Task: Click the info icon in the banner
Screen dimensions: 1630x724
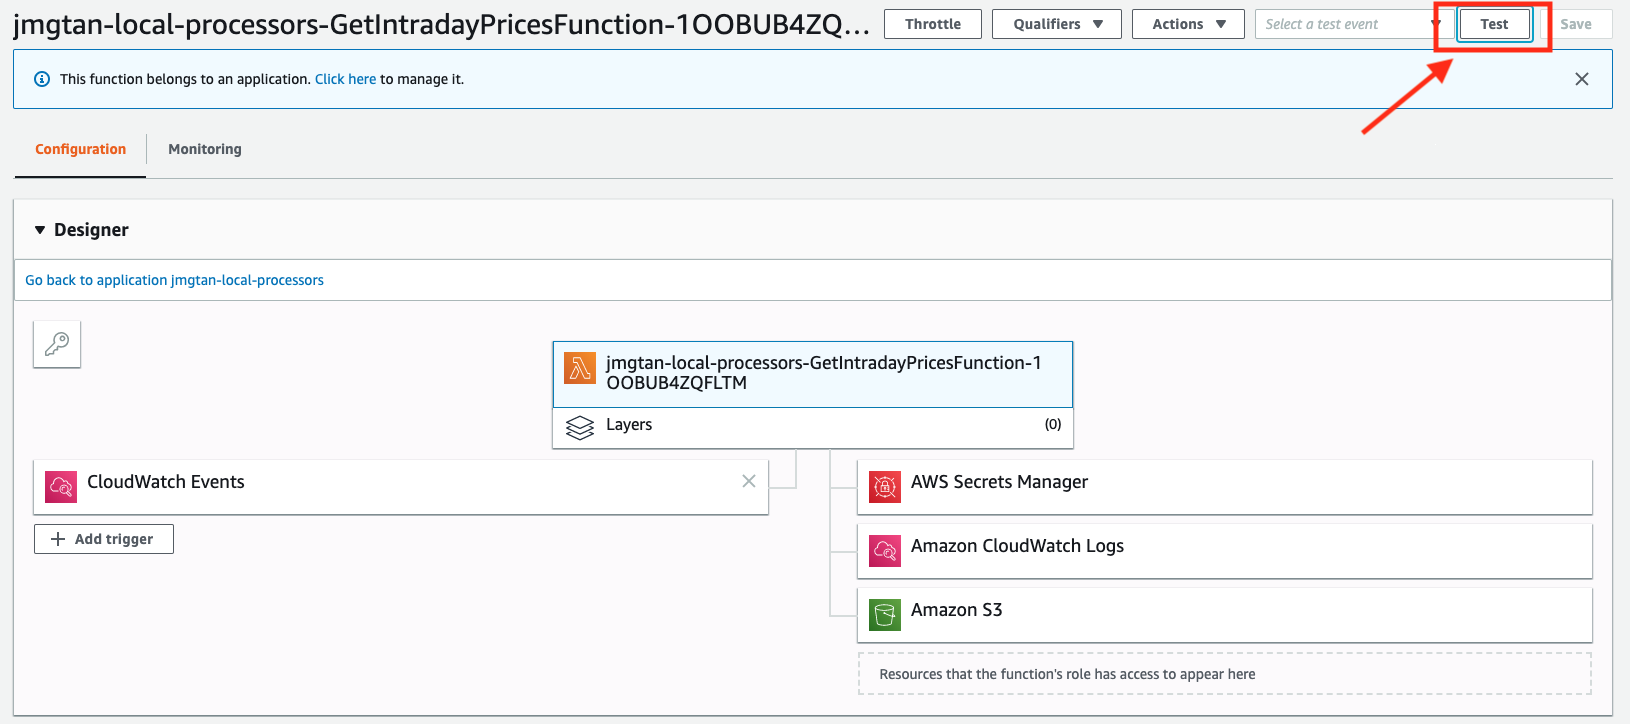Action: (42, 79)
